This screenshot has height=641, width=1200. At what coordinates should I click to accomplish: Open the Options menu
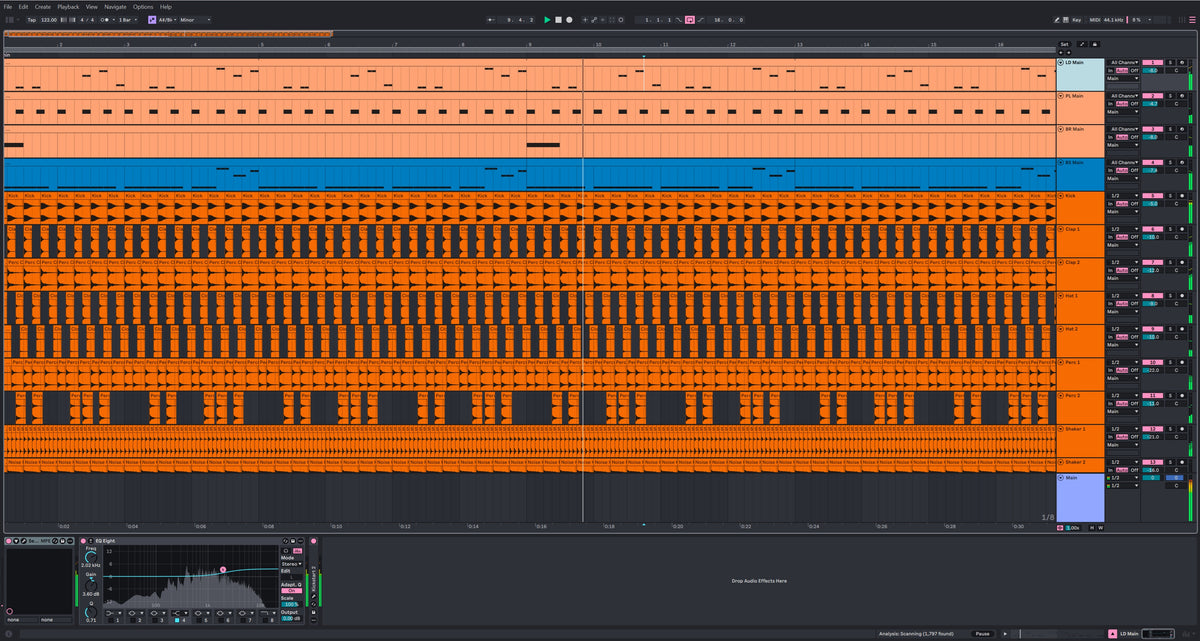pyautogui.click(x=143, y=6)
